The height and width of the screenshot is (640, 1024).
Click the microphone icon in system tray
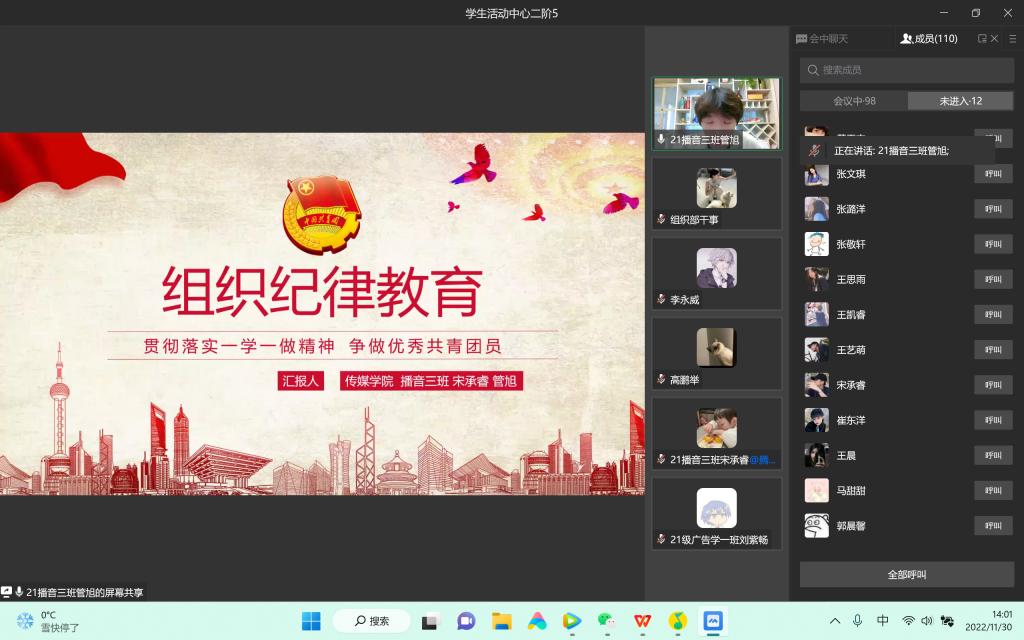(857, 621)
